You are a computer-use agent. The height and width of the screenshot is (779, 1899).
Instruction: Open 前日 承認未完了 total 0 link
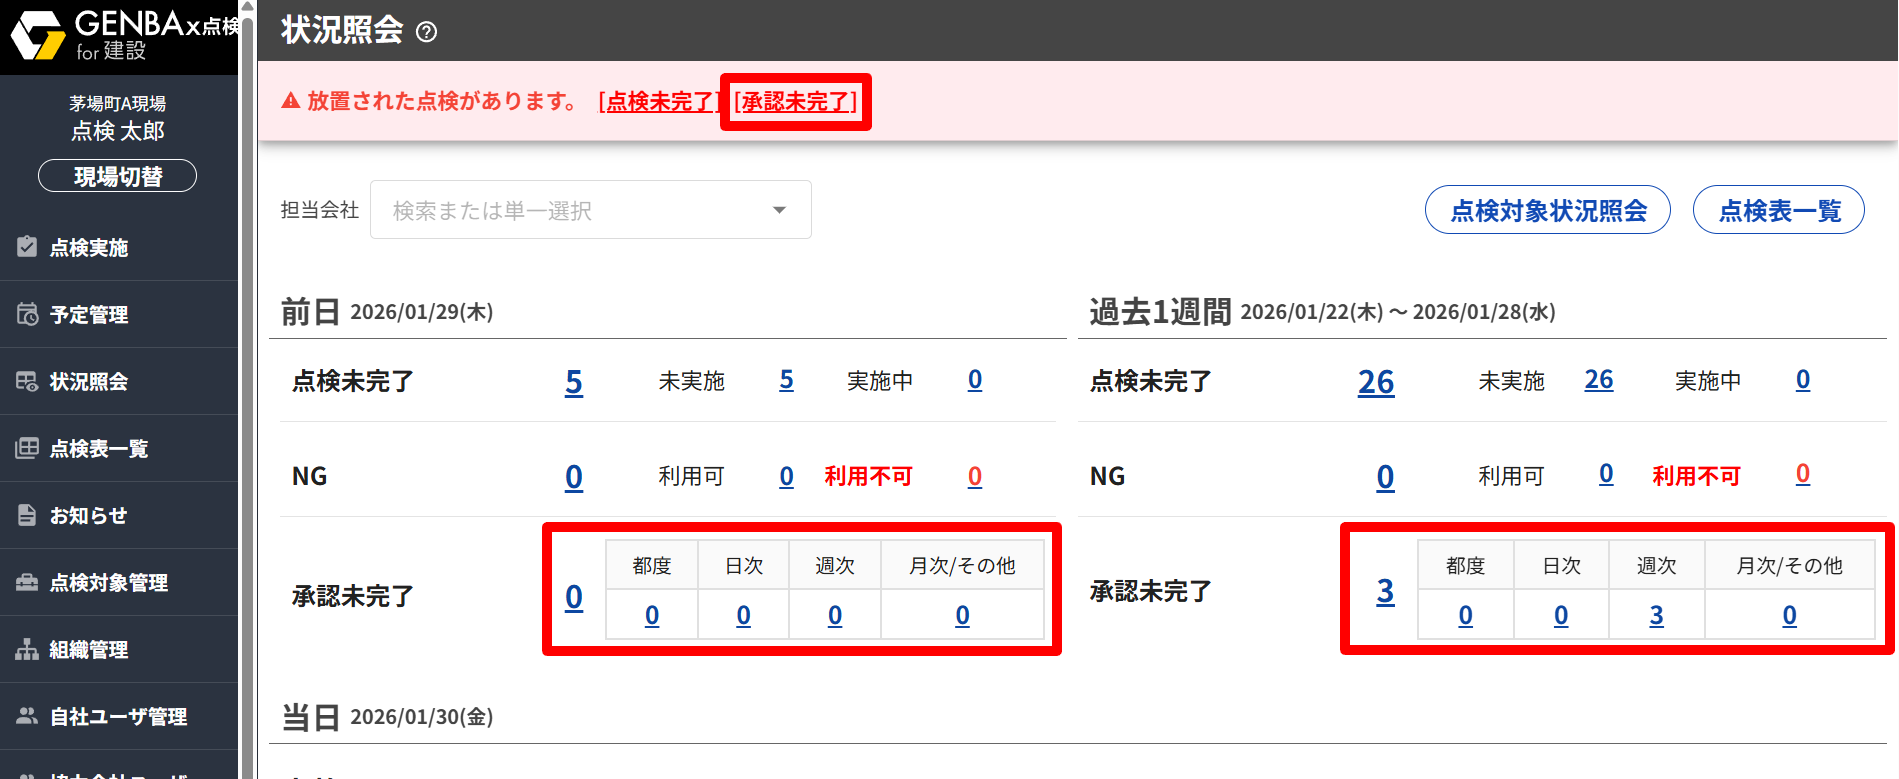point(574,597)
